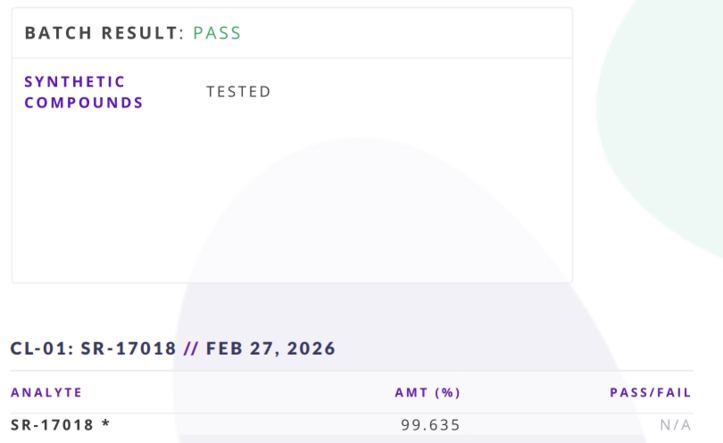Sort by the ANALYTE column header

(x=46, y=392)
